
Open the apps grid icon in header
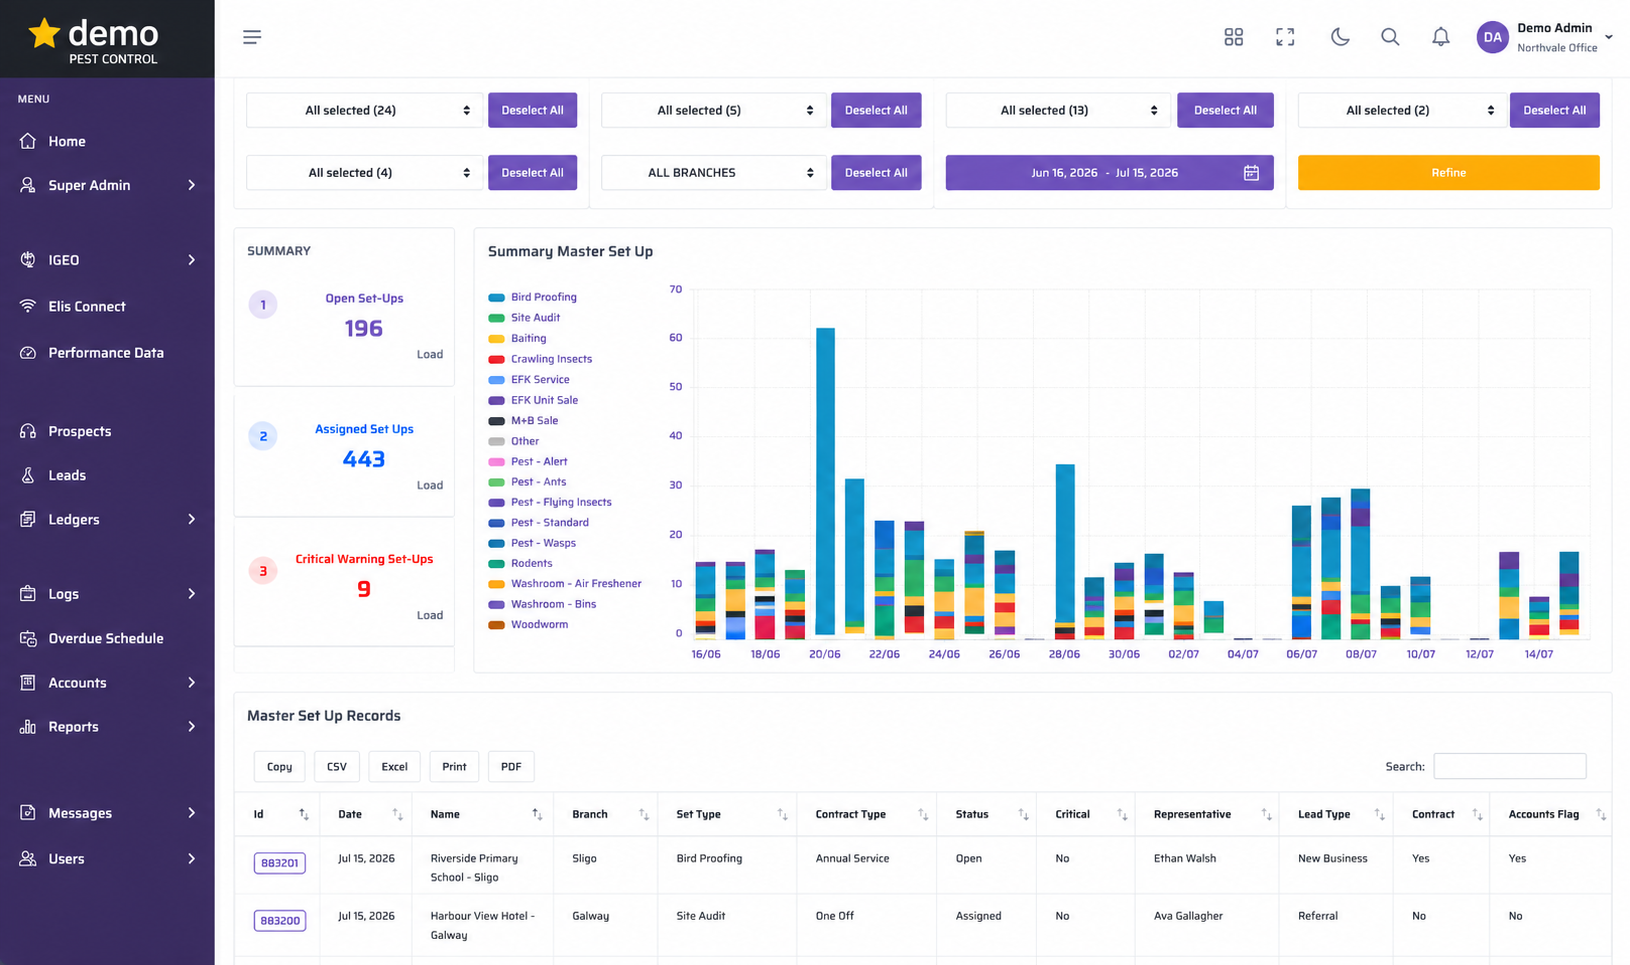tap(1234, 37)
